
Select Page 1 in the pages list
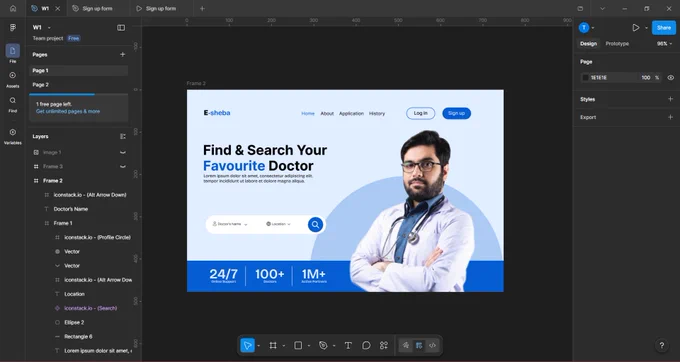(78, 70)
